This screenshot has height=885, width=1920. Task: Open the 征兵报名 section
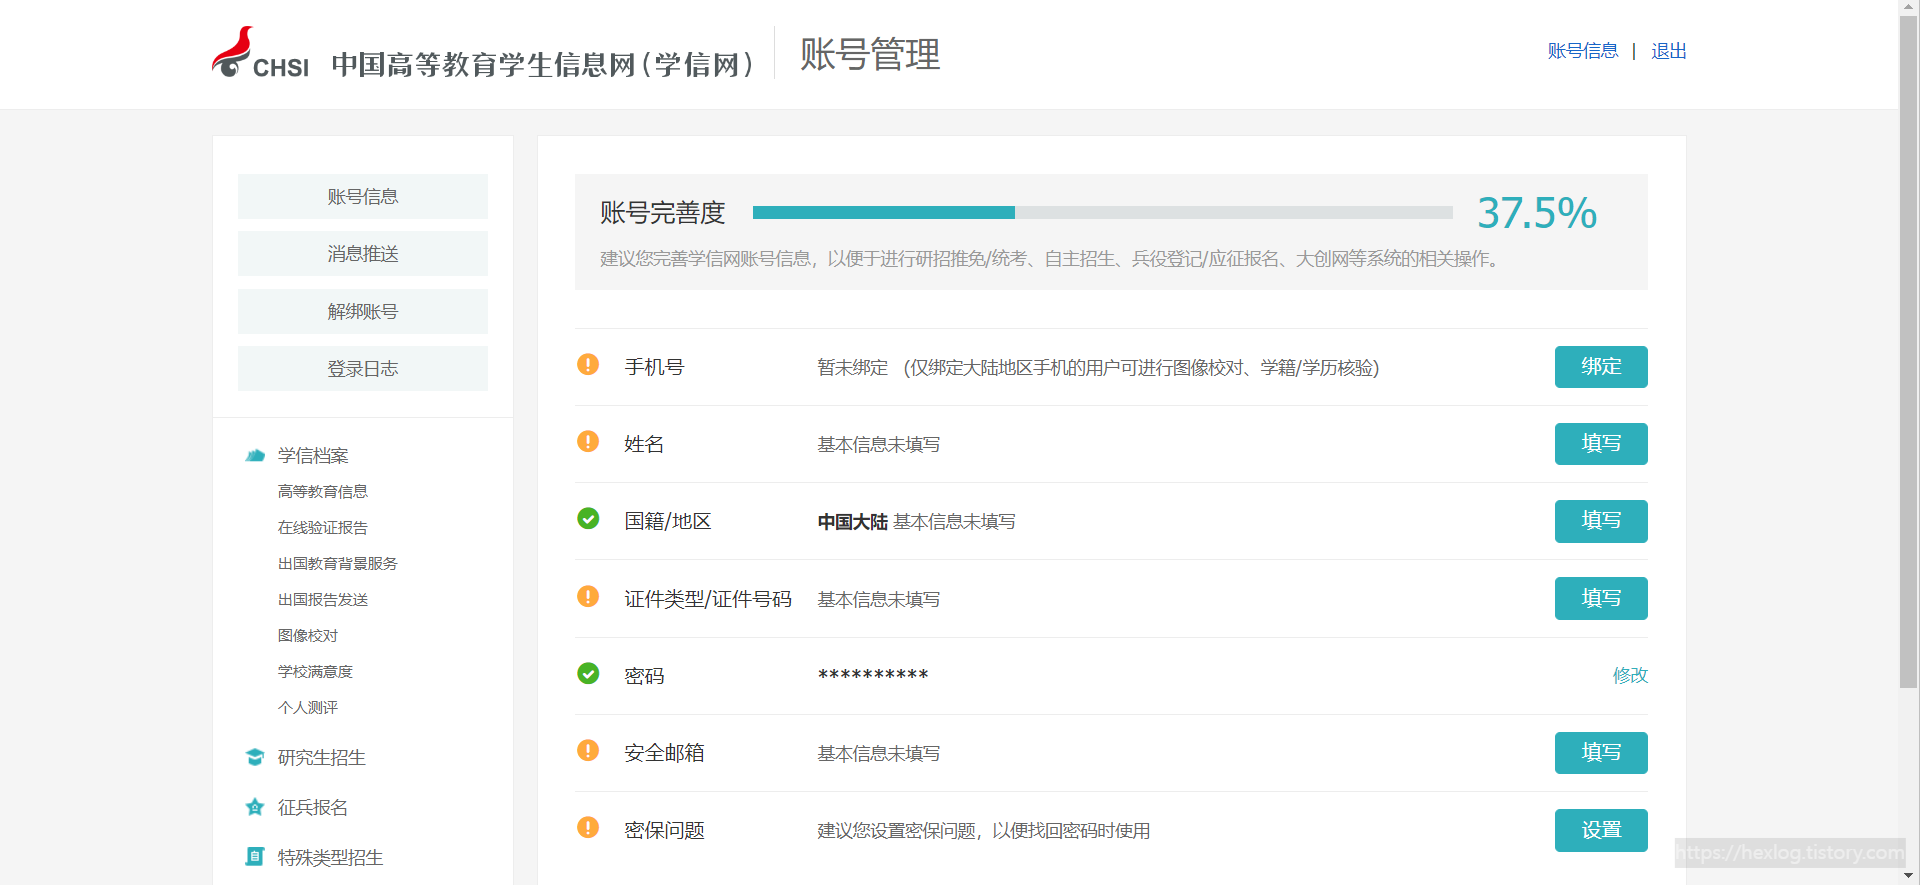click(x=313, y=808)
